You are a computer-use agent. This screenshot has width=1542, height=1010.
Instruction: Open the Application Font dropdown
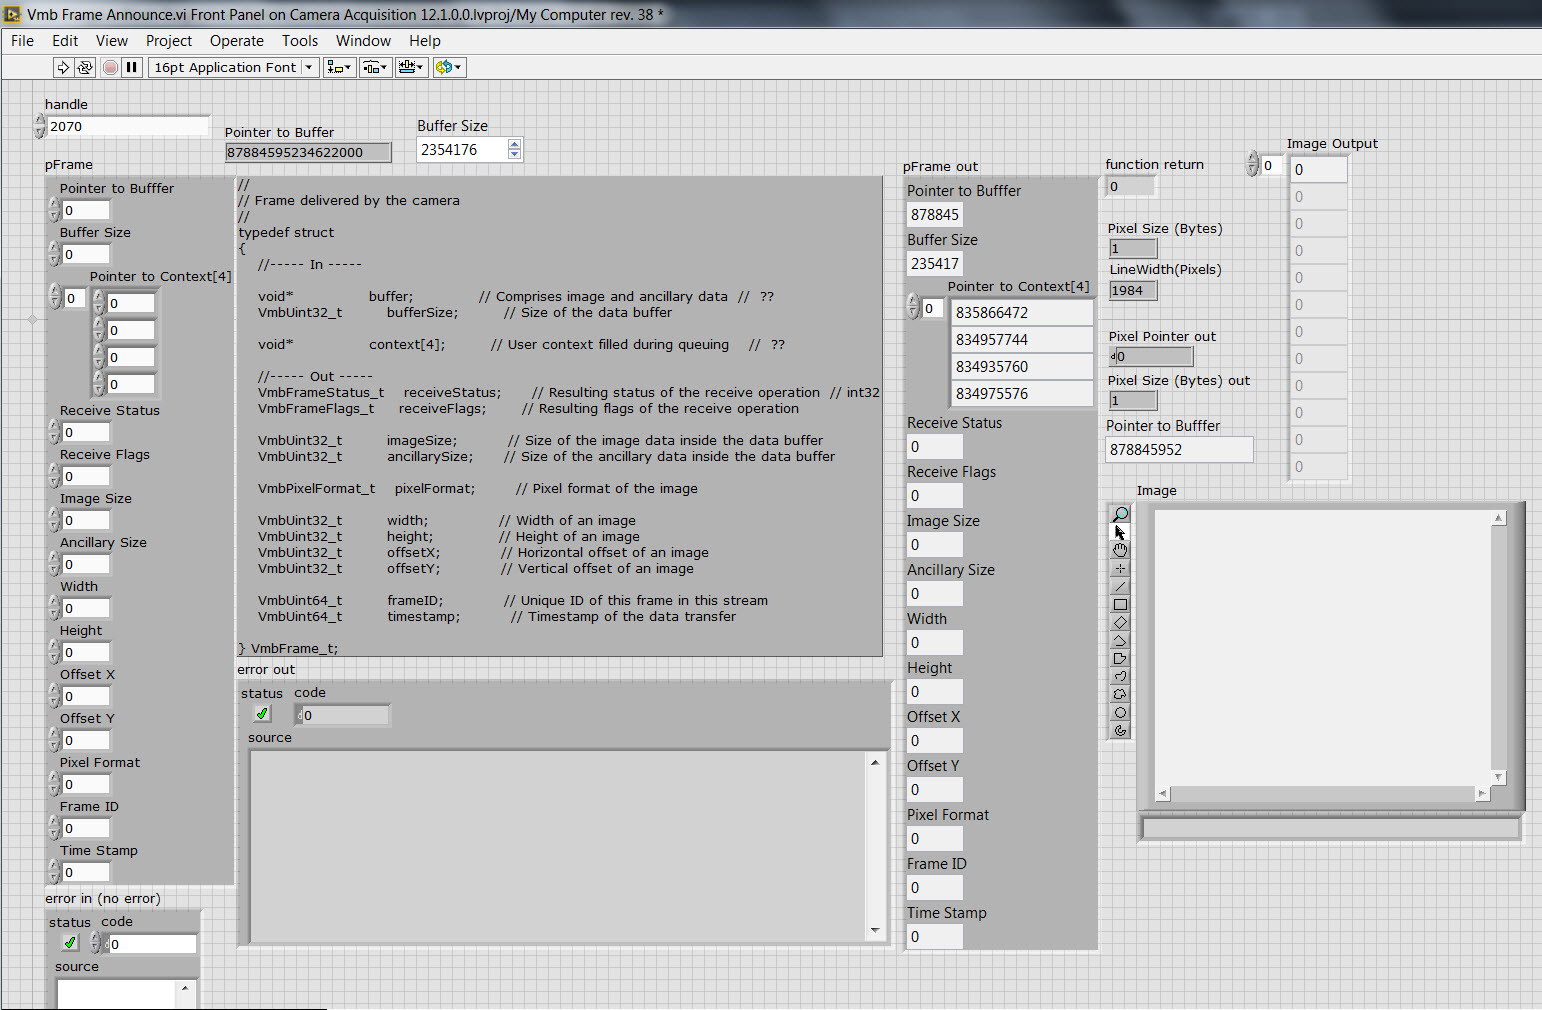[x=309, y=67]
